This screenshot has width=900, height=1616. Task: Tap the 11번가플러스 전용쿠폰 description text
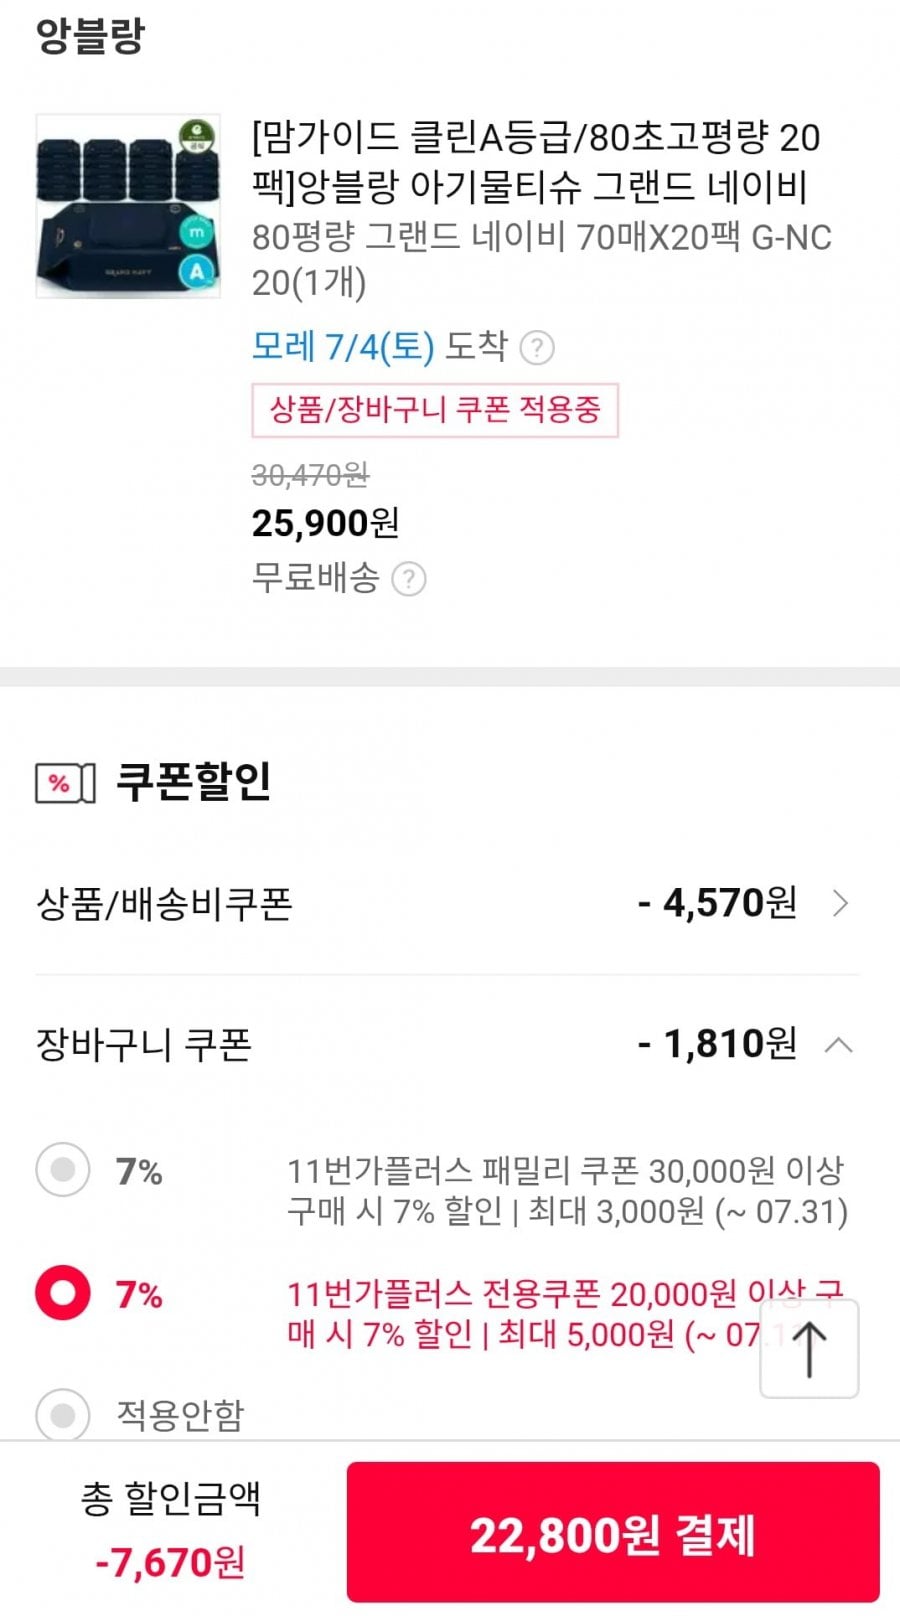[565, 1314]
